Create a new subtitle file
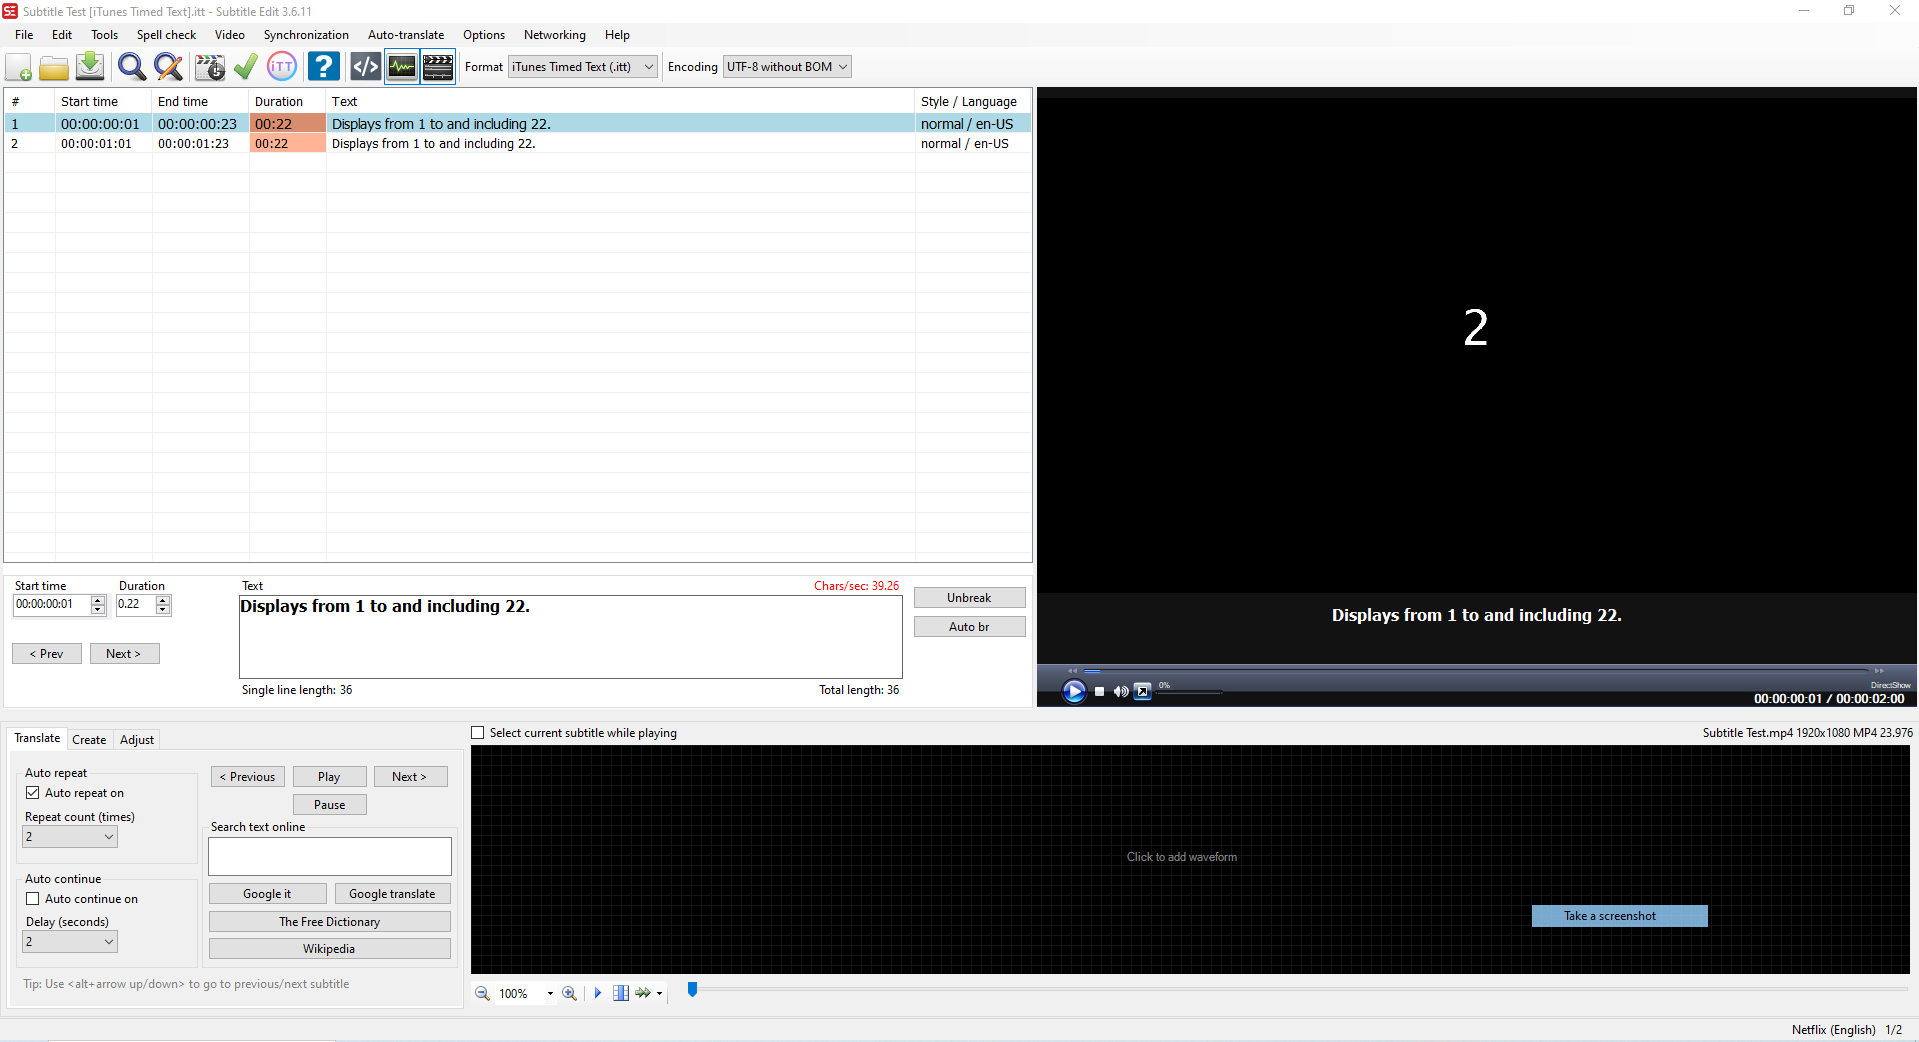The image size is (1919, 1042). tap(18, 66)
